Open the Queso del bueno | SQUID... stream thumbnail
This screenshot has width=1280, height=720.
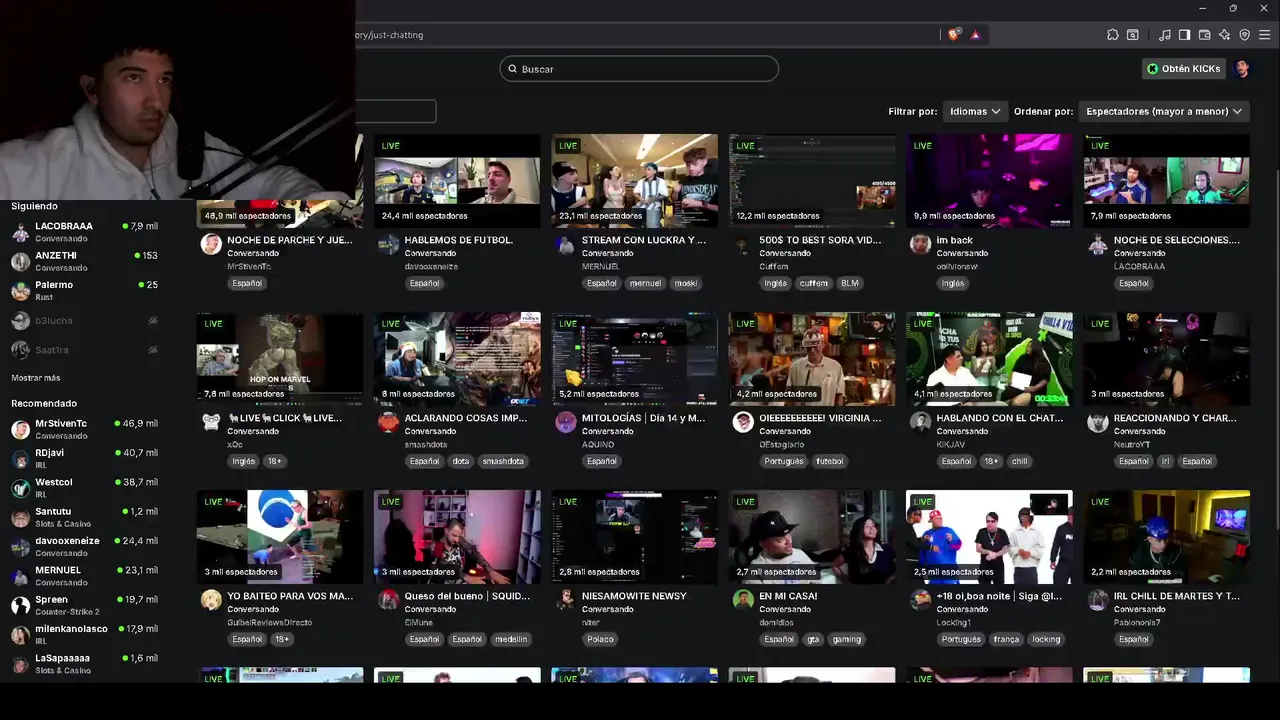coord(457,537)
